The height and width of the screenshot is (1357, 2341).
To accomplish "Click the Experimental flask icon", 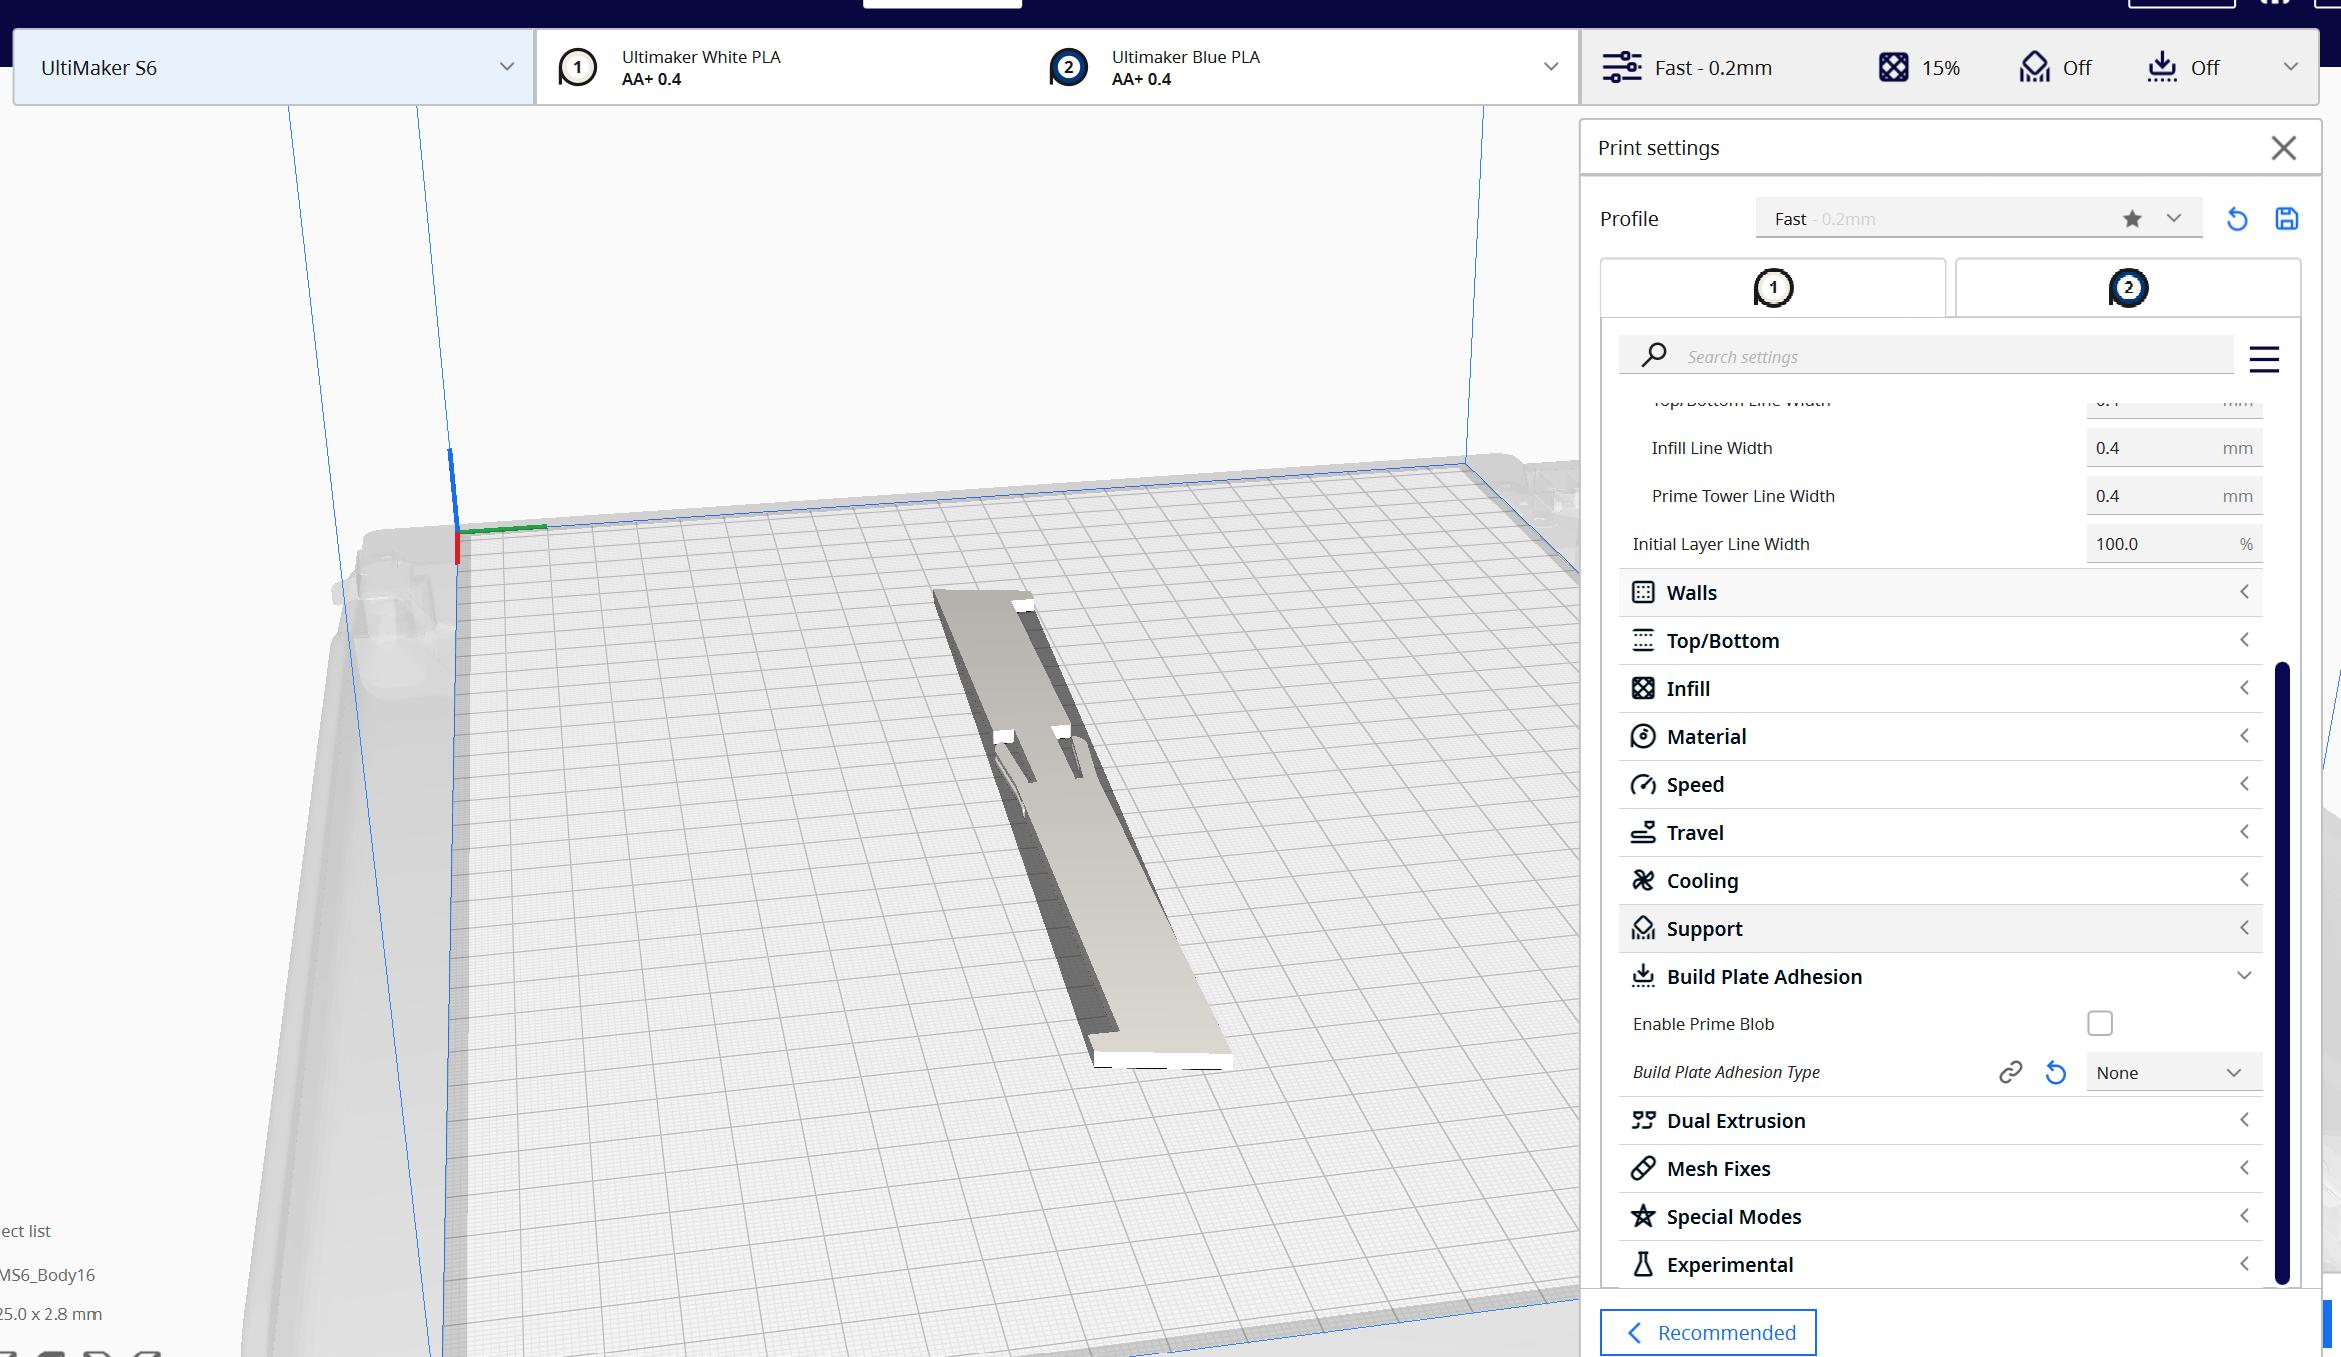I will click(x=1643, y=1264).
